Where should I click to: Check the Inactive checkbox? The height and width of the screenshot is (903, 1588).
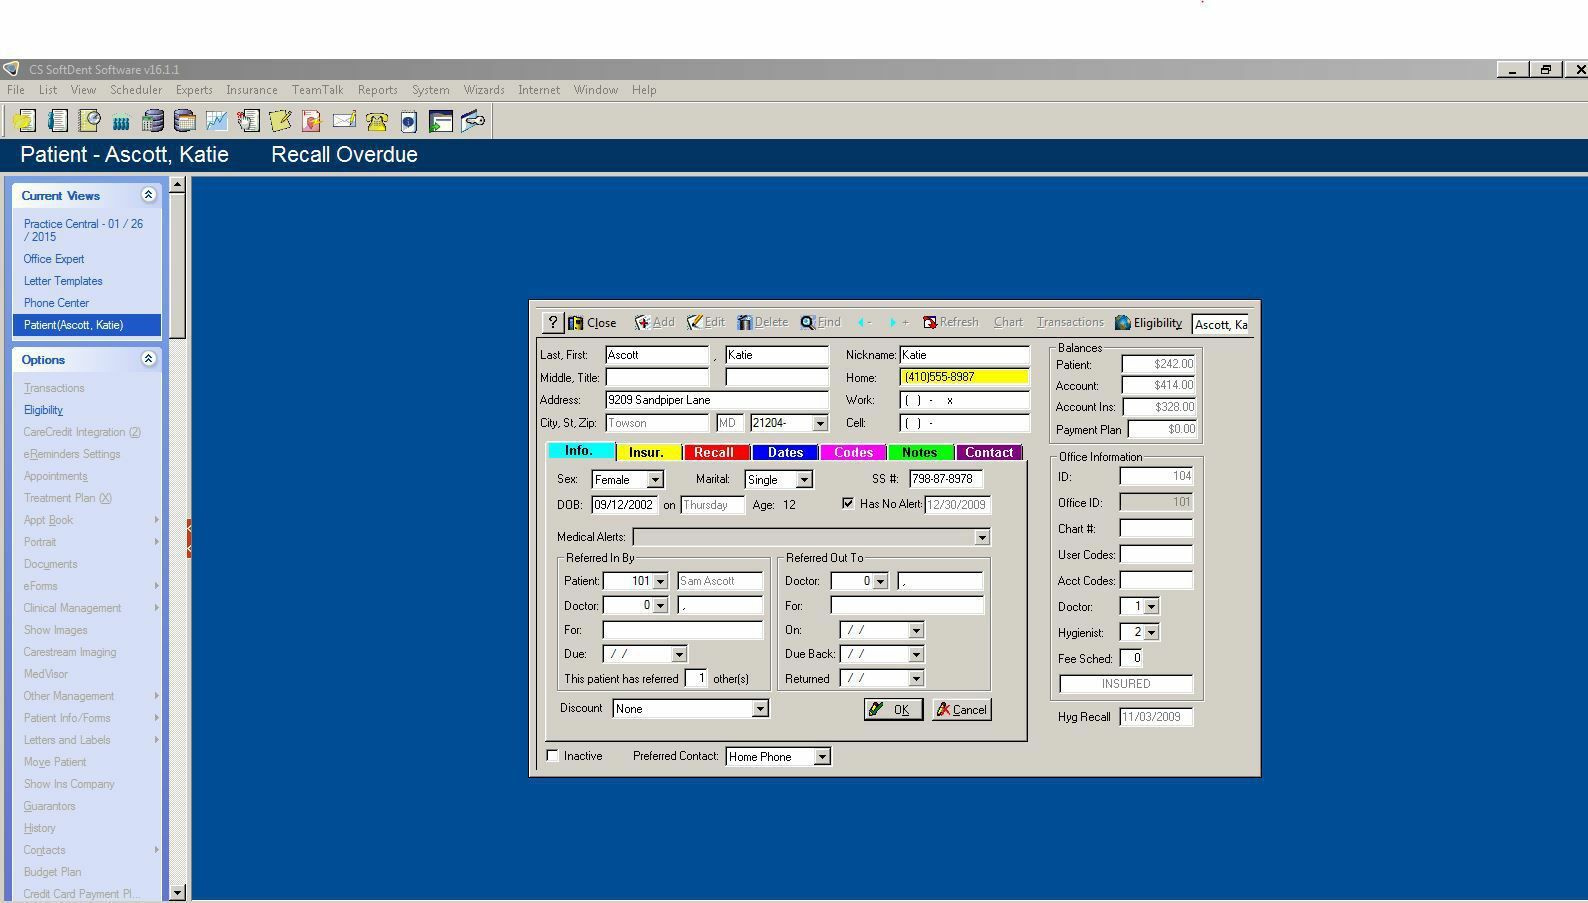(x=553, y=756)
